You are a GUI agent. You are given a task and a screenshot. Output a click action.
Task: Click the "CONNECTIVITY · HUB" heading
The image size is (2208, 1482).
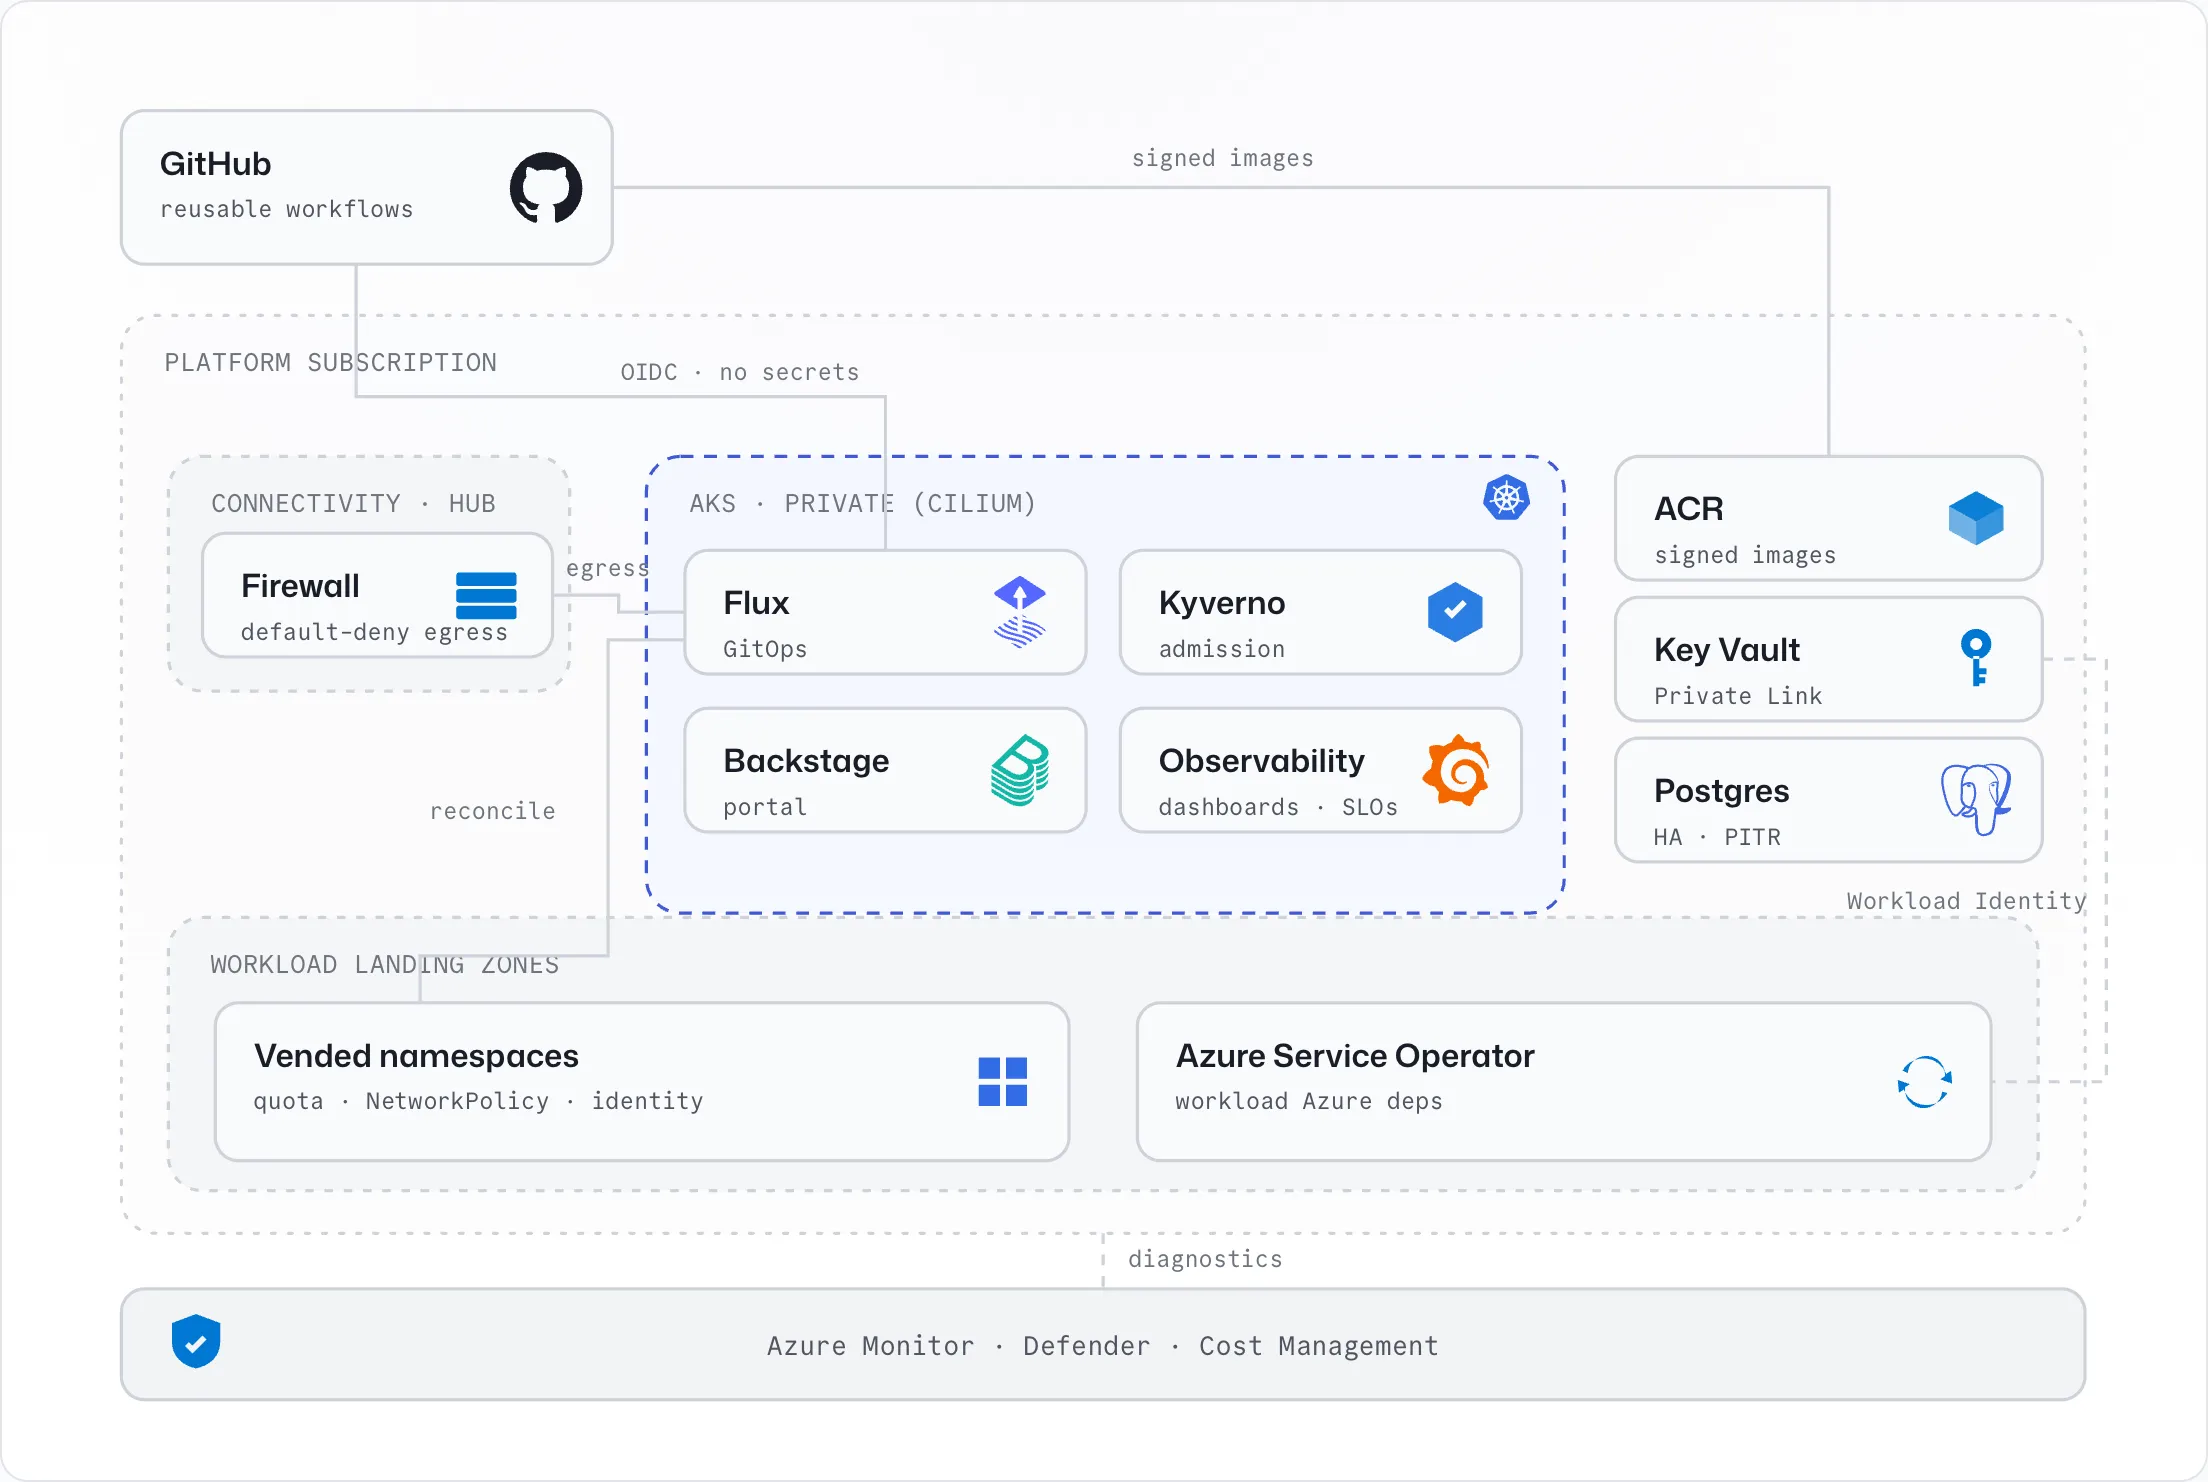pyautogui.click(x=353, y=503)
